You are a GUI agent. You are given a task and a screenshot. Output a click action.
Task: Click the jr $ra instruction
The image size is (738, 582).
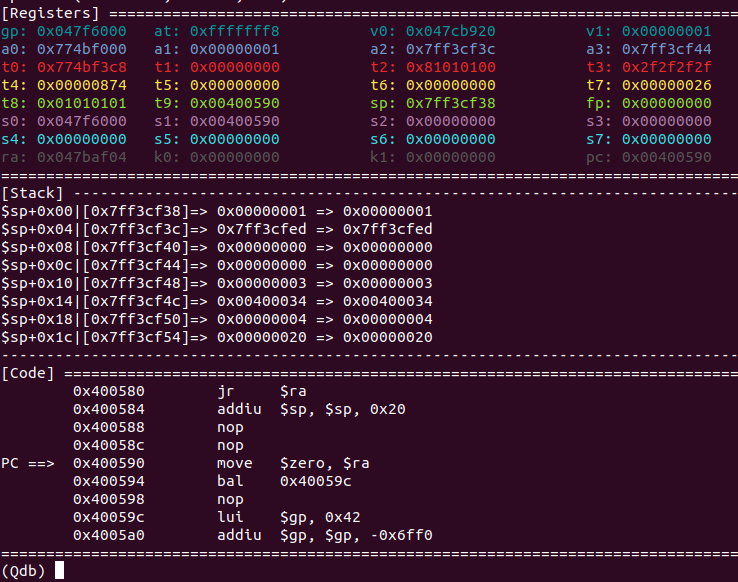[x=261, y=391]
